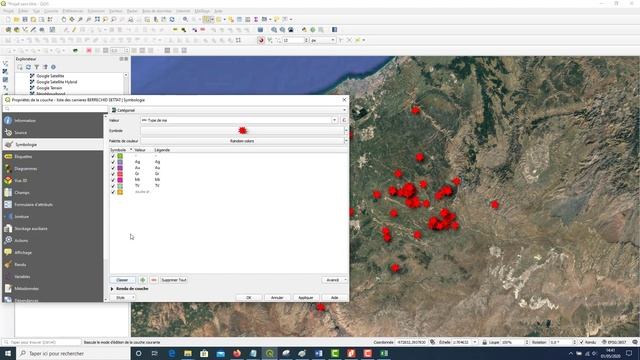
Task: Click the red minus remove category button
Action: [153, 280]
